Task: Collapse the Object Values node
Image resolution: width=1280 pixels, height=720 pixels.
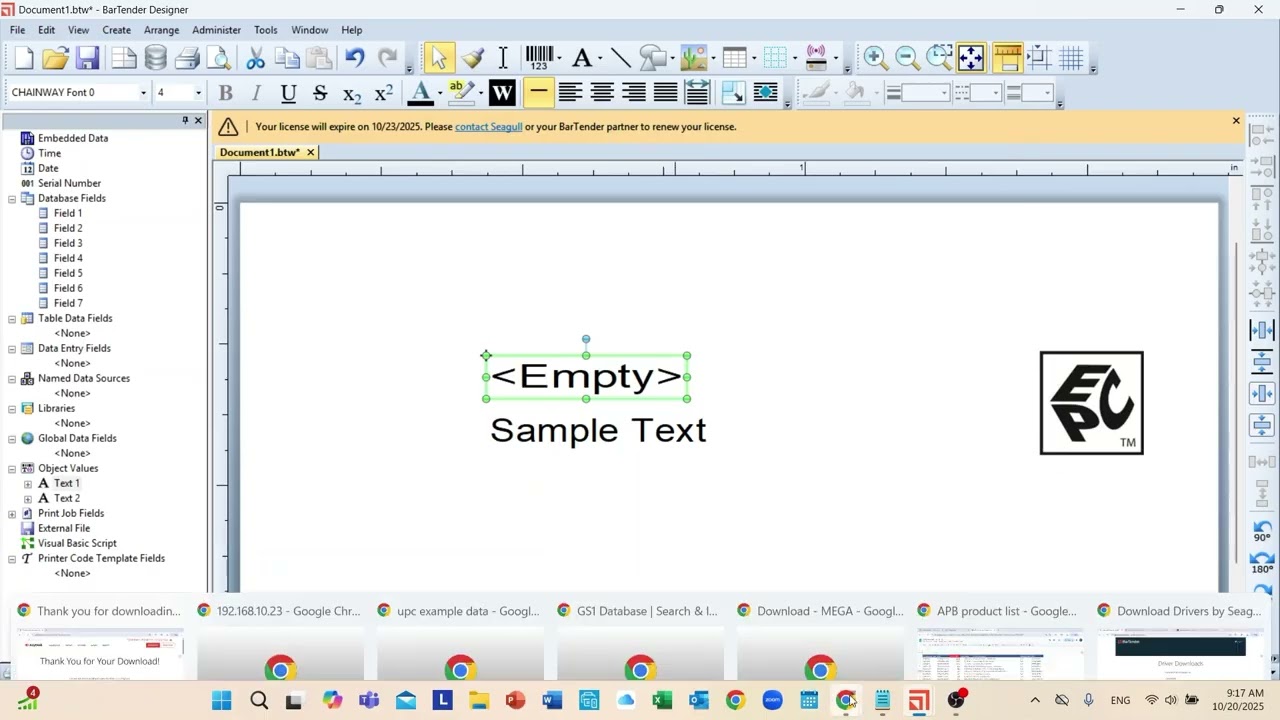Action: [12, 468]
